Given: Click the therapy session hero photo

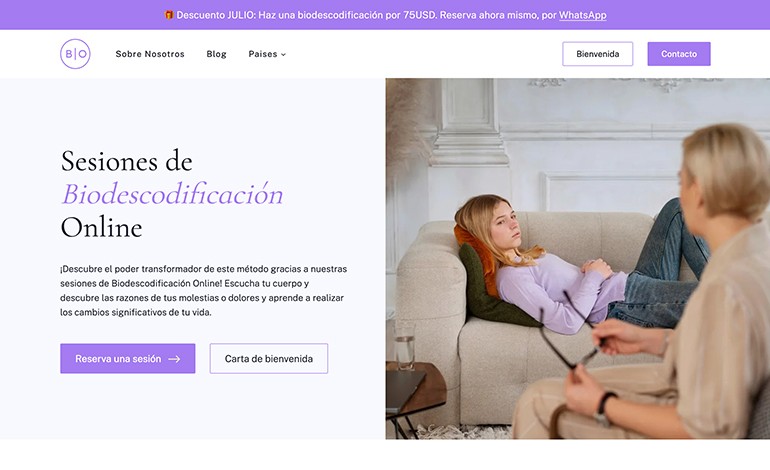Looking at the screenshot, I should click(578, 259).
